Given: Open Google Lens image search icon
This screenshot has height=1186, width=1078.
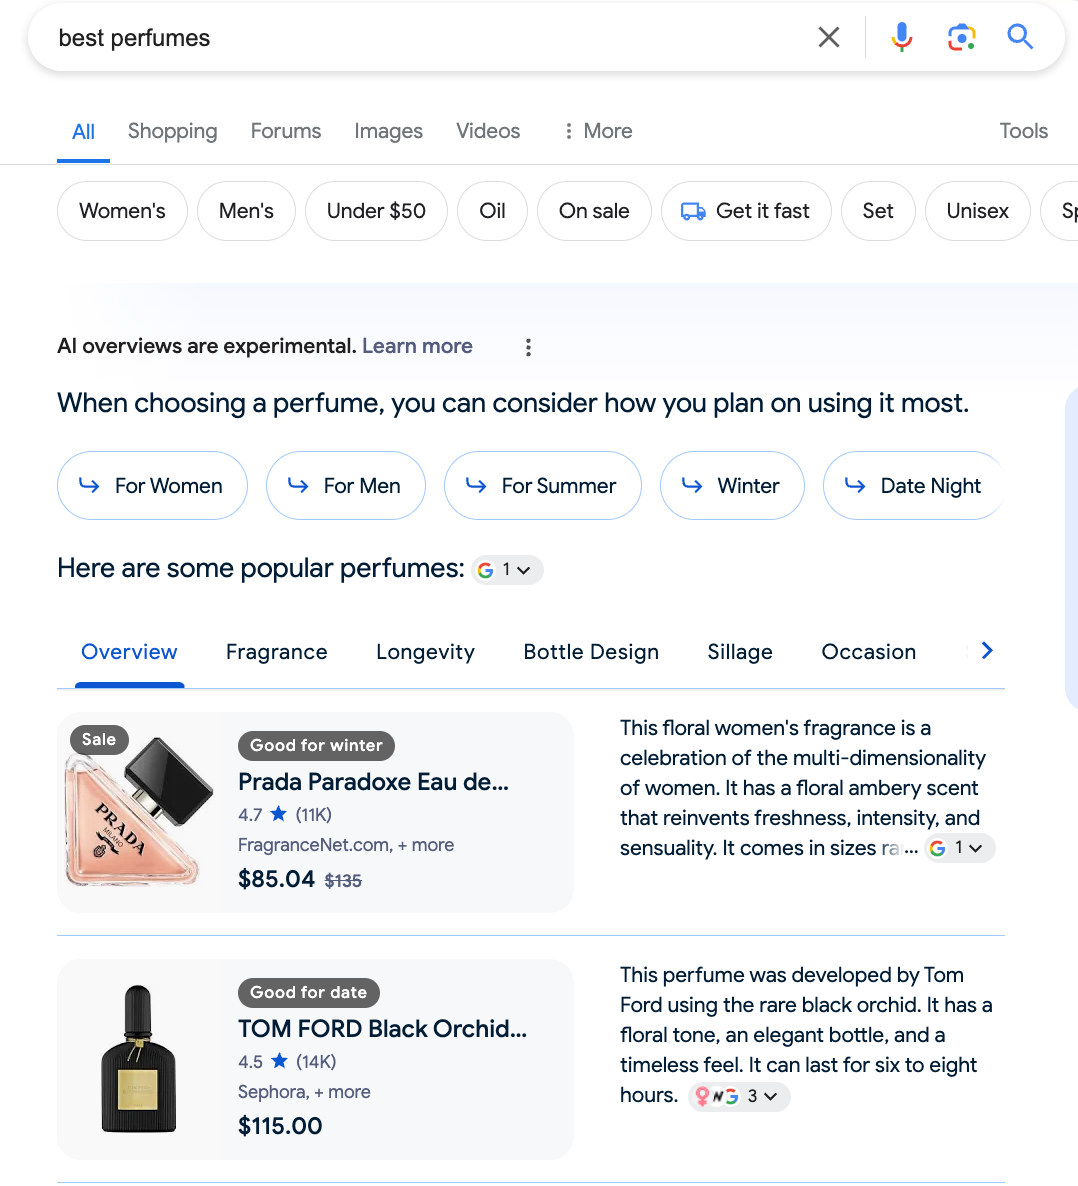Looking at the screenshot, I should (961, 37).
